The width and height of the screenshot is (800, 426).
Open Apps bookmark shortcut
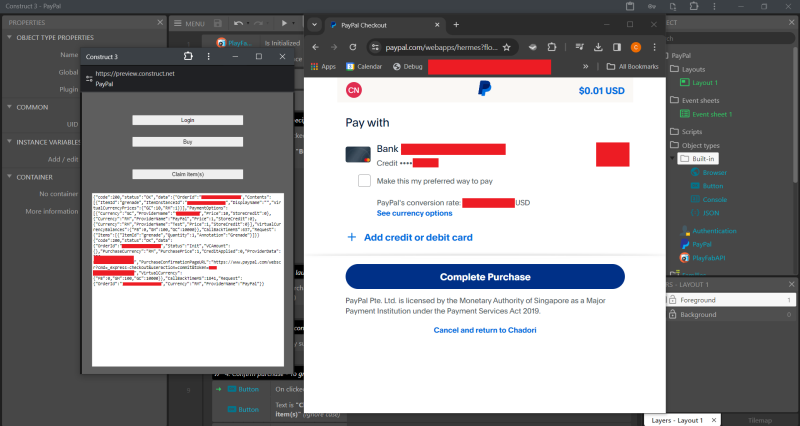pyautogui.click(x=323, y=66)
